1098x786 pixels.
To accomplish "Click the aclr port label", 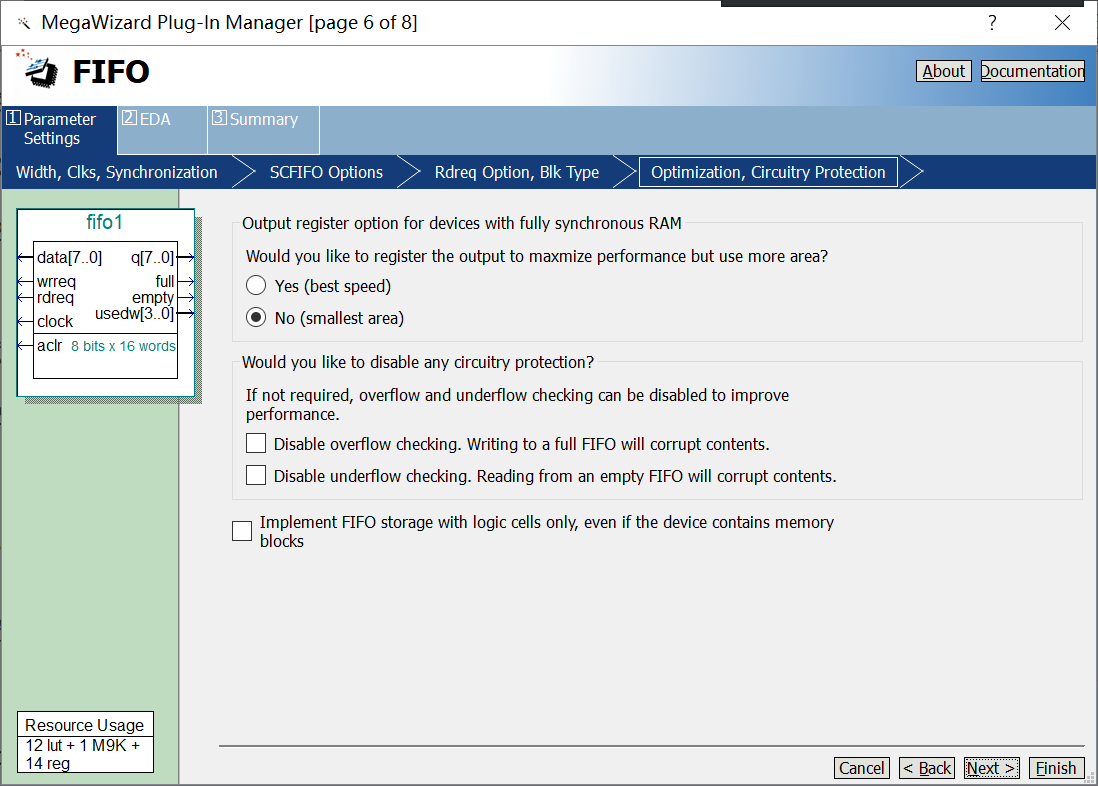I will coord(50,345).
